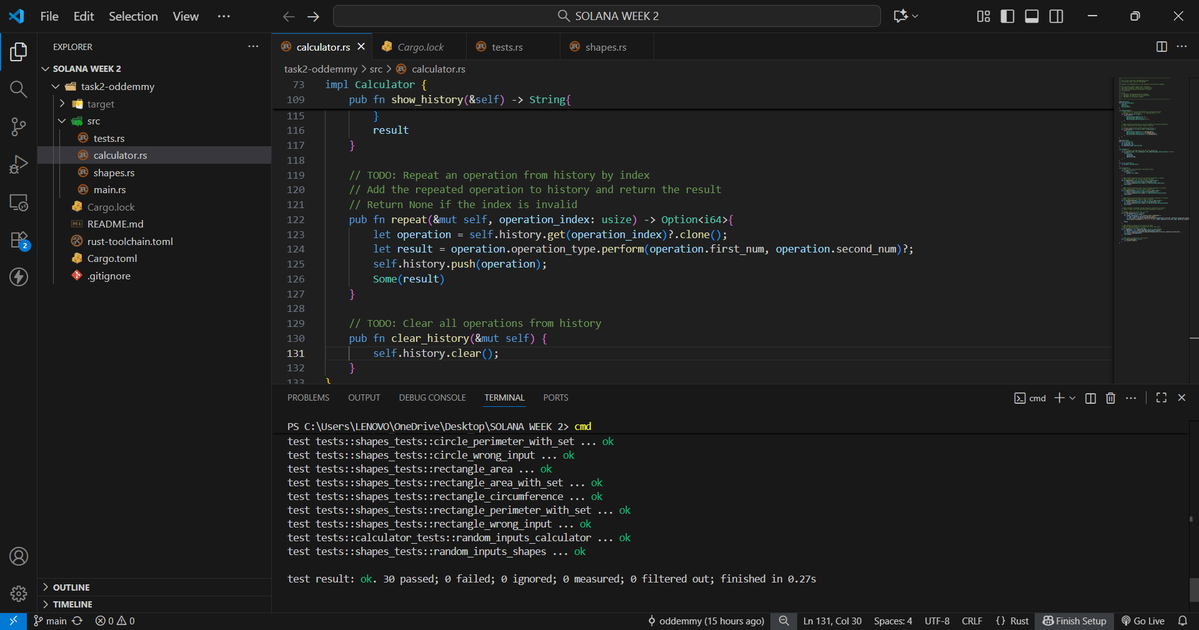The width and height of the screenshot is (1199, 630).
Task: Open rust-toolchain.toml file
Action: (x=130, y=241)
